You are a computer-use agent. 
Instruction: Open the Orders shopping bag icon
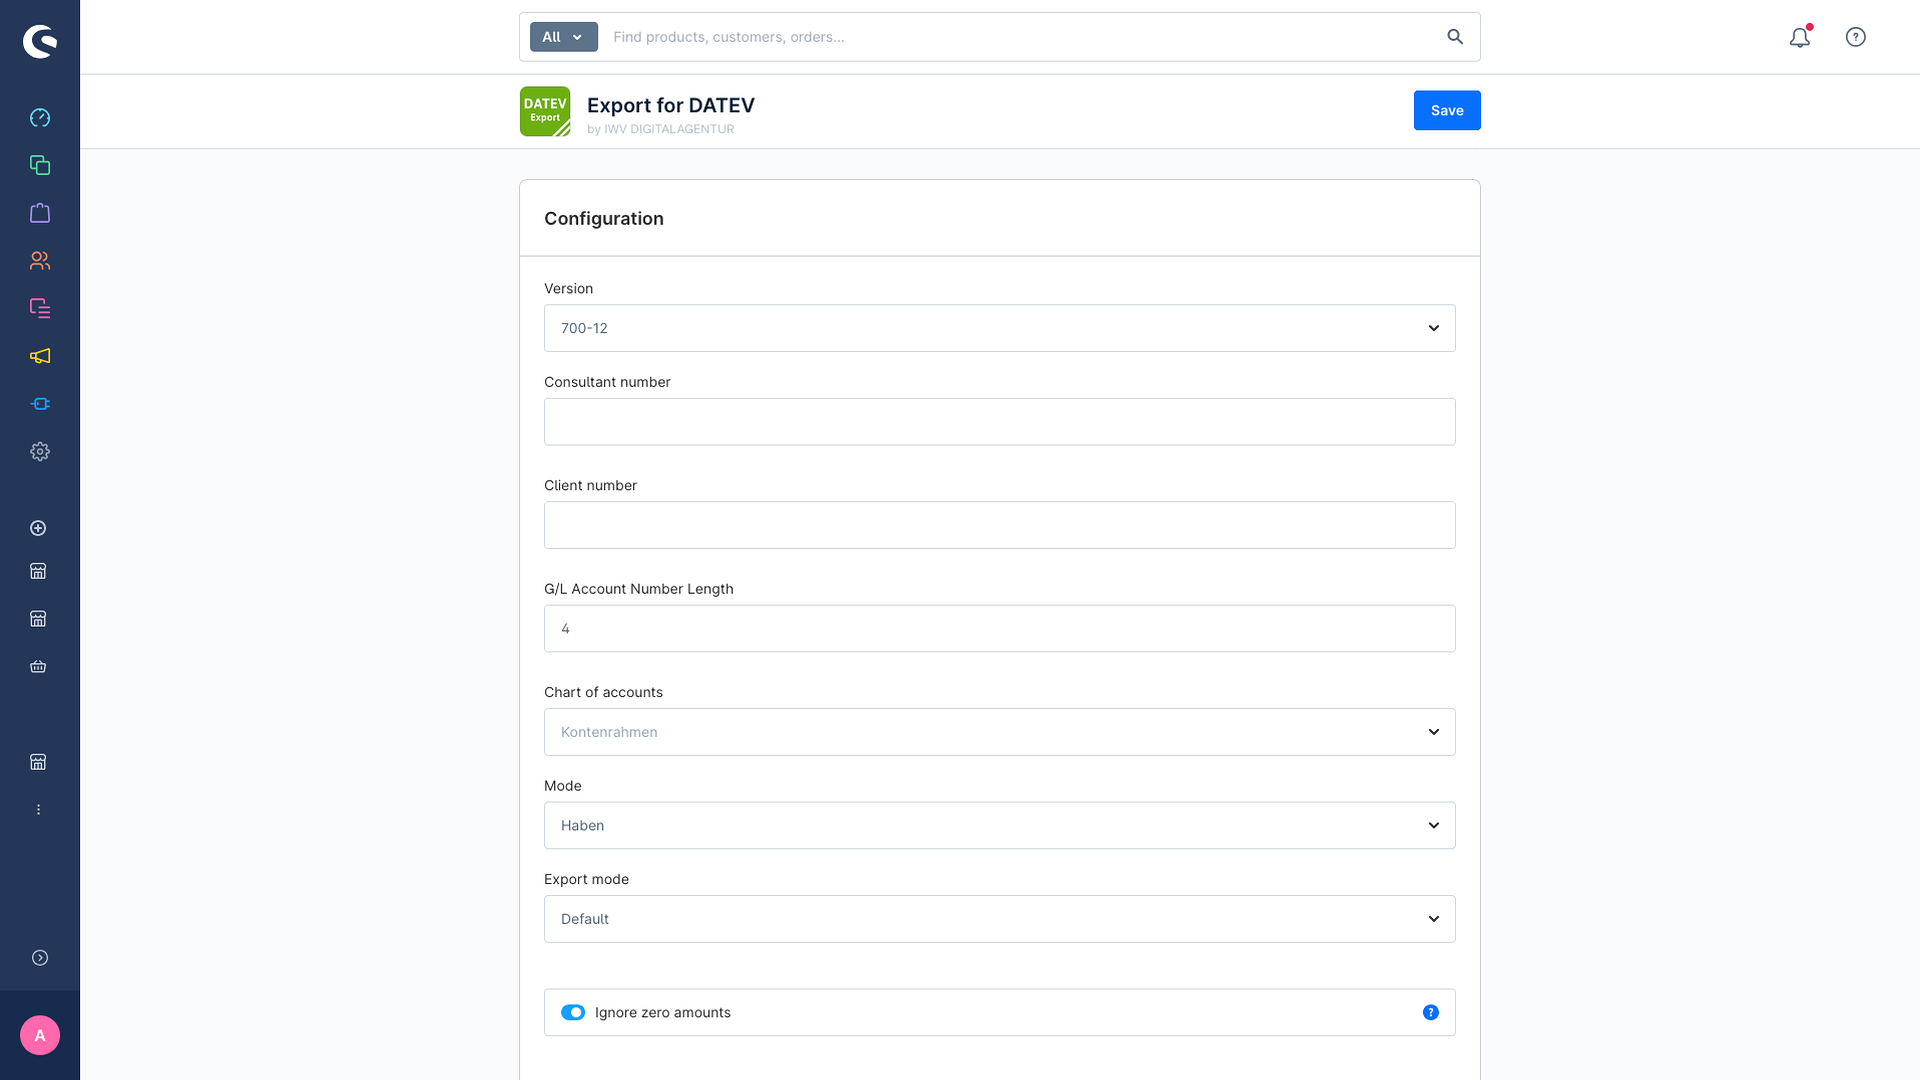click(40, 213)
